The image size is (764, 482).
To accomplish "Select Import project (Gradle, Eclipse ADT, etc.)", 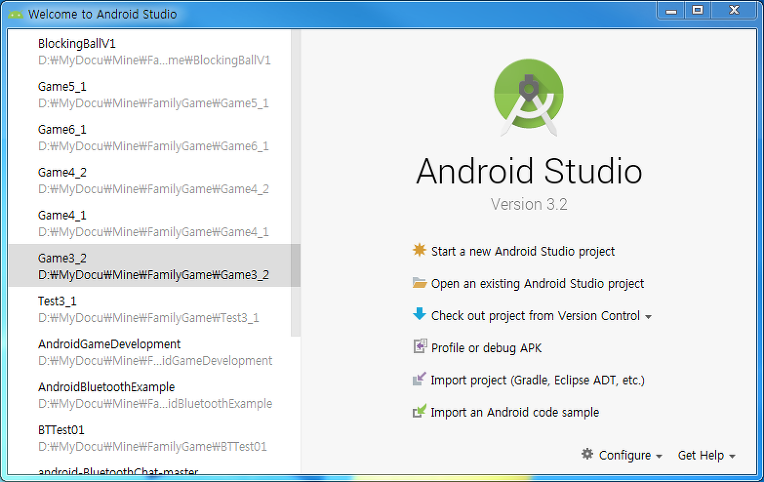I will click(x=537, y=380).
